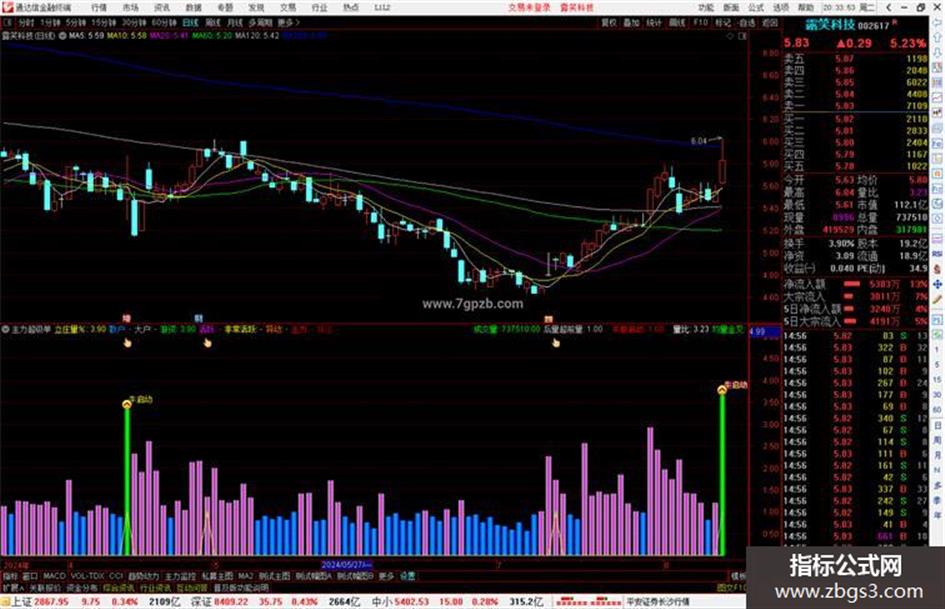The height and width of the screenshot is (609, 945).
Task: Select the 主力监控 indicator tab
Action: [180, 576]
